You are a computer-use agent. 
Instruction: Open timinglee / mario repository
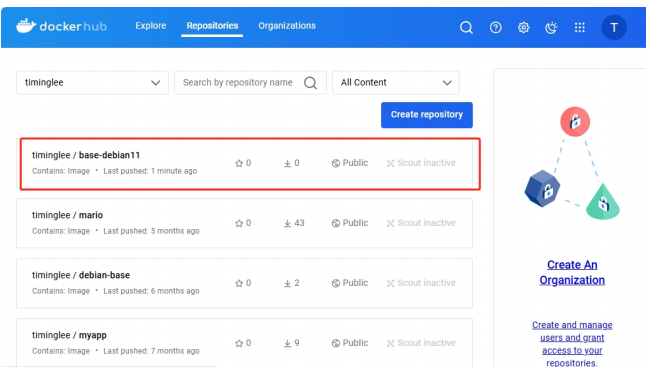click(67, 215)
